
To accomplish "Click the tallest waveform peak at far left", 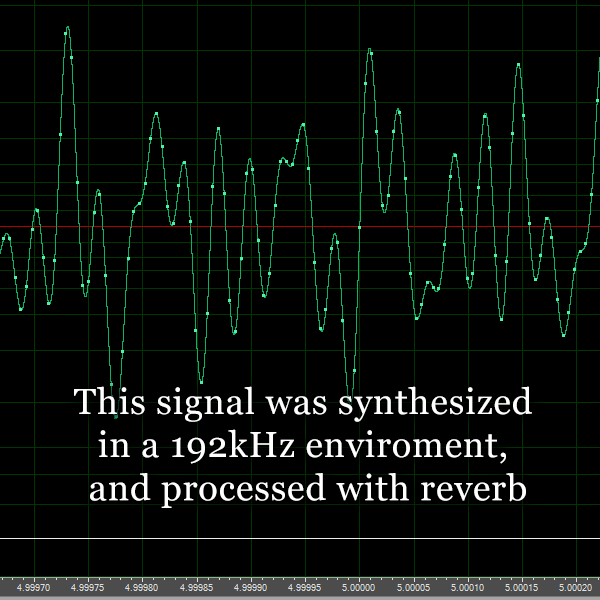I will click(x=68, y=29).
